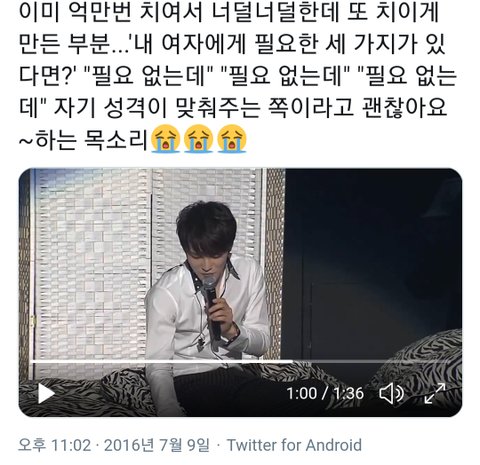Open the Twitter for Android source link

294,445
